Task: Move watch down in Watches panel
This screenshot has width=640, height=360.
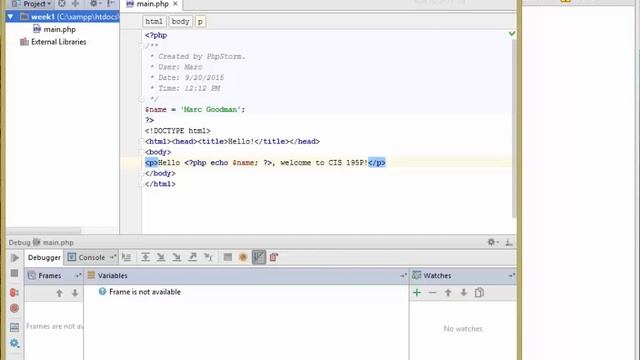Action: pyautogui.click(x=464, y=293)
